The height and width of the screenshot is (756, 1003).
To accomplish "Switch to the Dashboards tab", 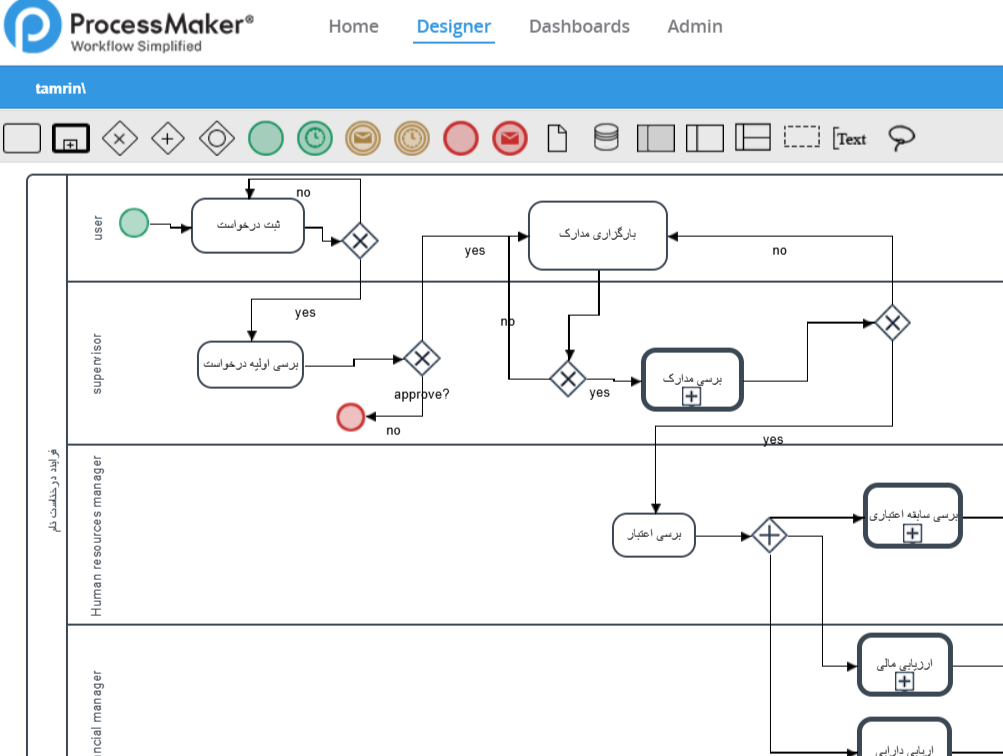I will pos(579,27).
